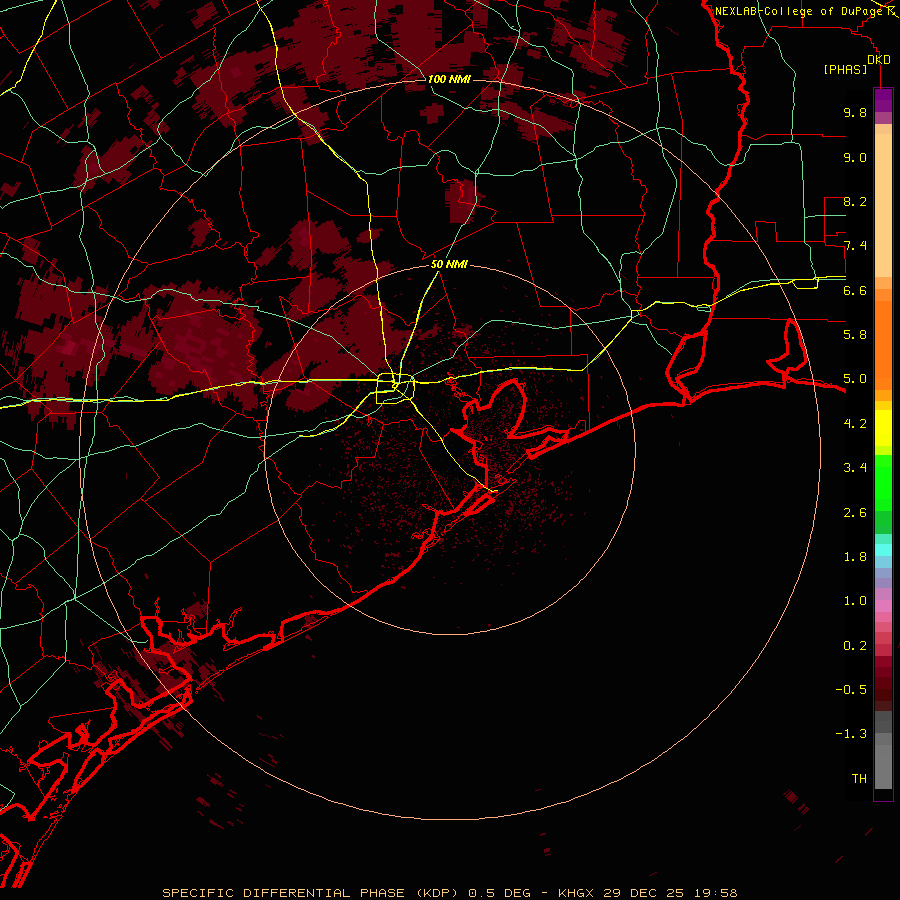Click the [PHAS] unit label

click(x=845, y=70)
